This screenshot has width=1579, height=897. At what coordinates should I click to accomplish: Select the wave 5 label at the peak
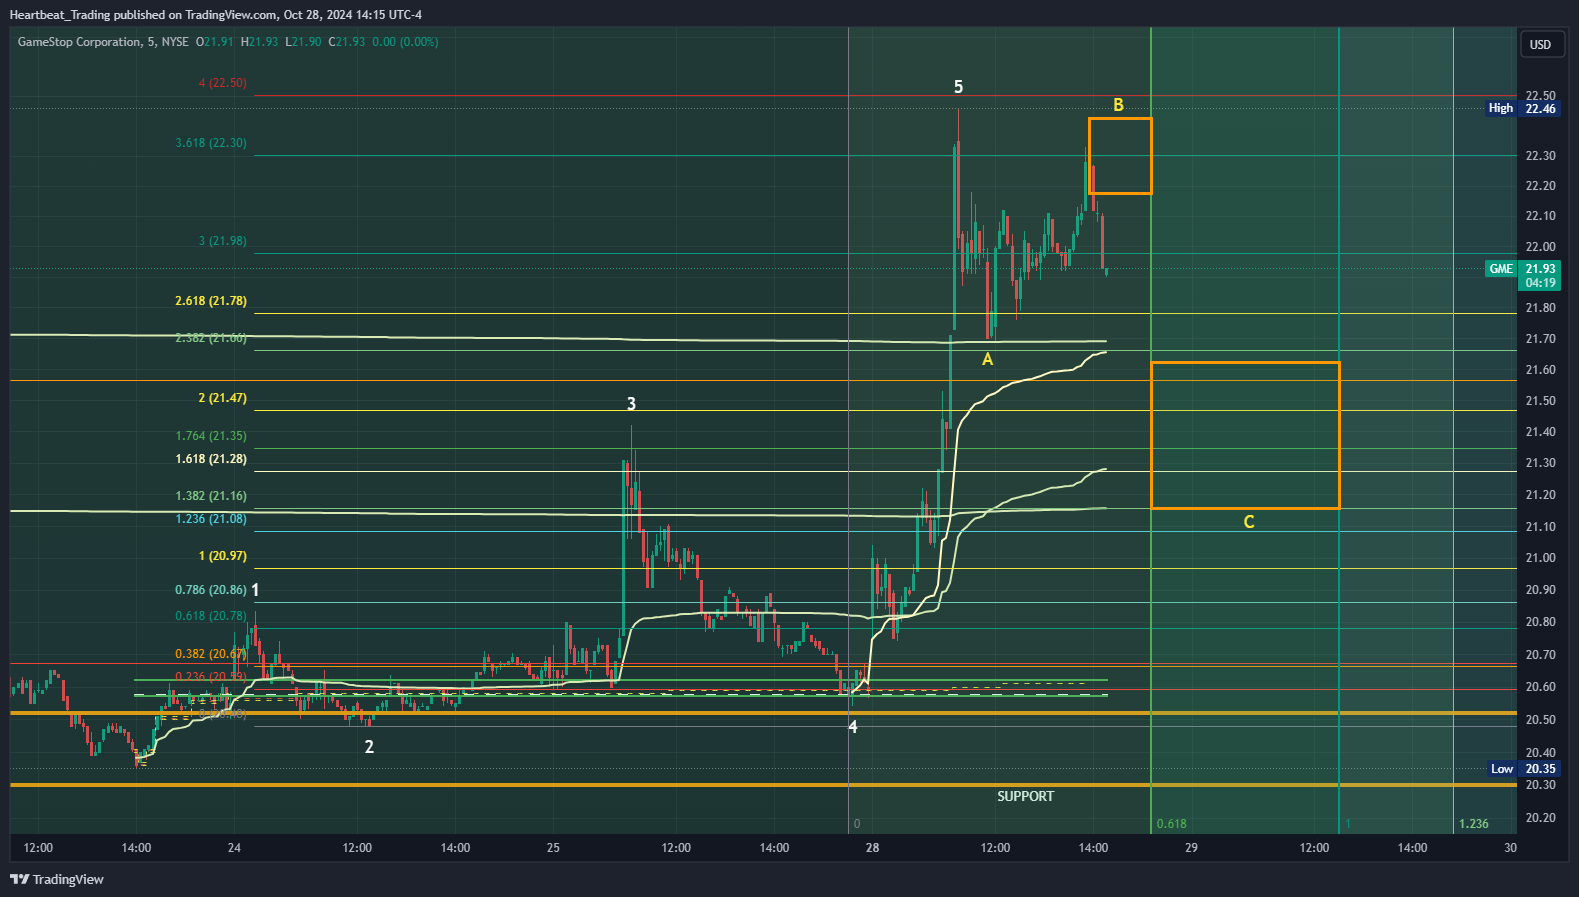(958, 87)
